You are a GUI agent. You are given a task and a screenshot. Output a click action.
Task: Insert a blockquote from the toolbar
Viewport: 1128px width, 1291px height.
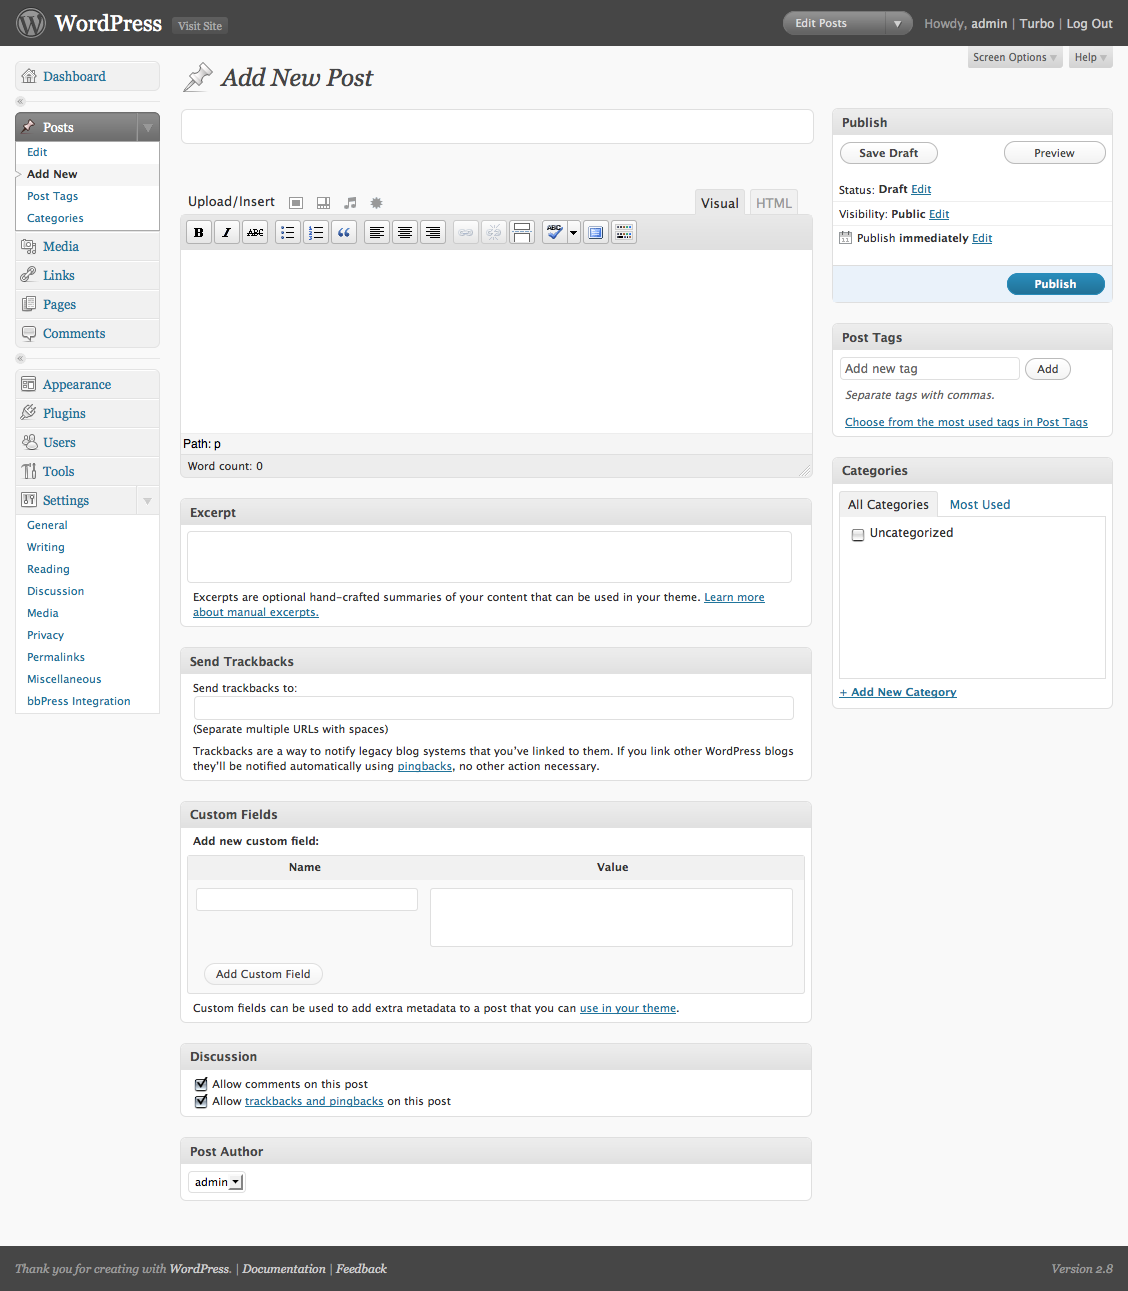pos(344,233)
